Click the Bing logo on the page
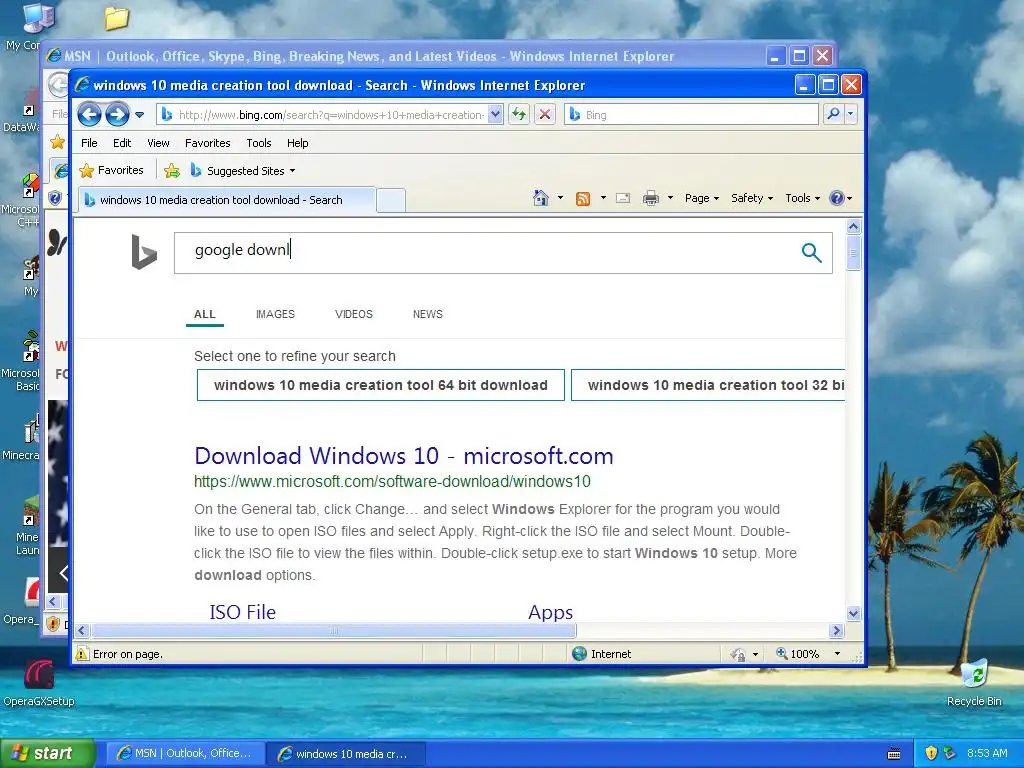 pos(144,252)
